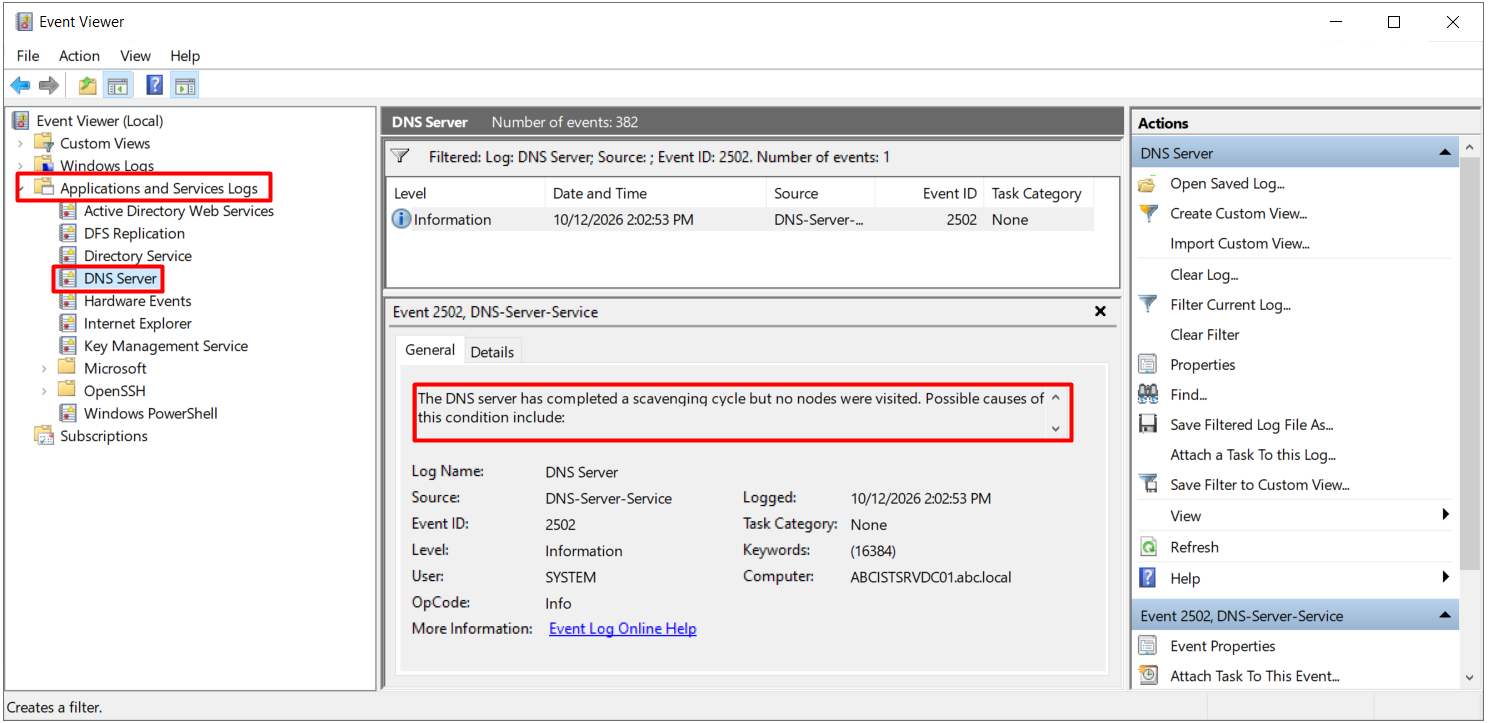This screenshot has width=1488, height=723.
Task: Expand the OpenSSH folder node
Action: (44, 391)
